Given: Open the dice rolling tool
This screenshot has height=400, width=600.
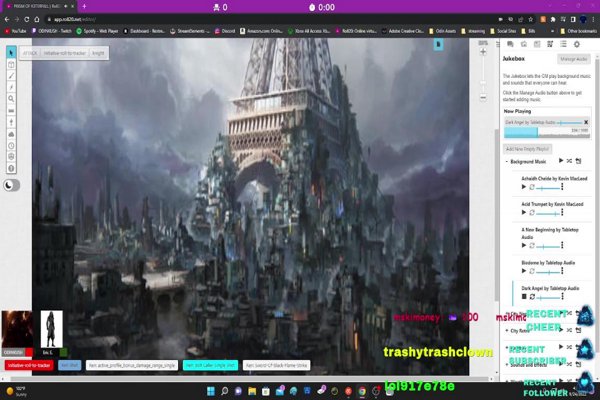Looking at the screenshot, I should pos(11,157).
